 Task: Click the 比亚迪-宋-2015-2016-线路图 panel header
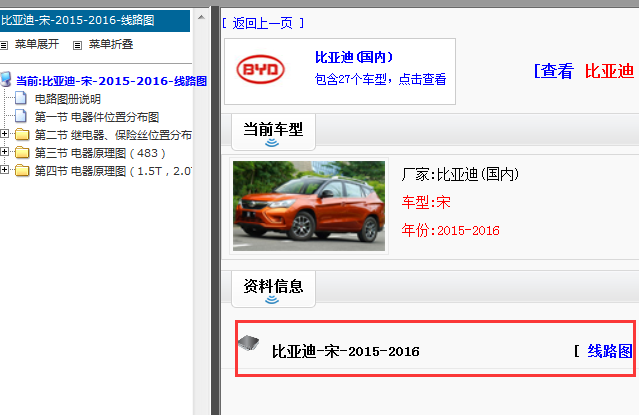pyautogui.click(x=95, y=20)
